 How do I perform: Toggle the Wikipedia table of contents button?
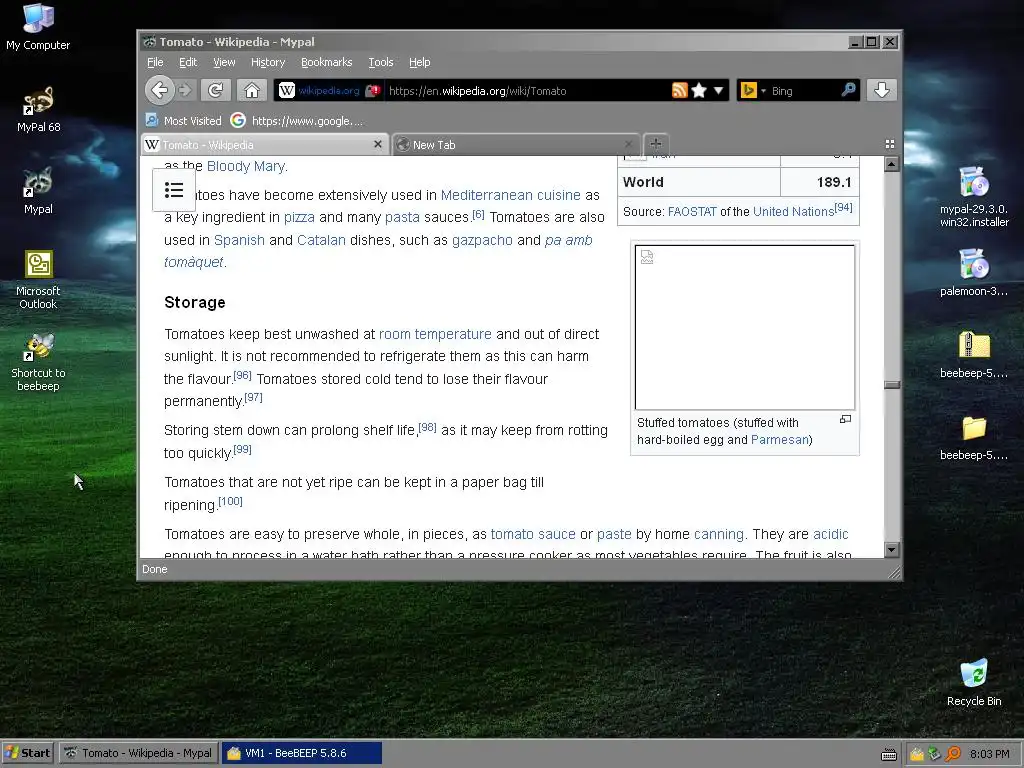[174, 190]
